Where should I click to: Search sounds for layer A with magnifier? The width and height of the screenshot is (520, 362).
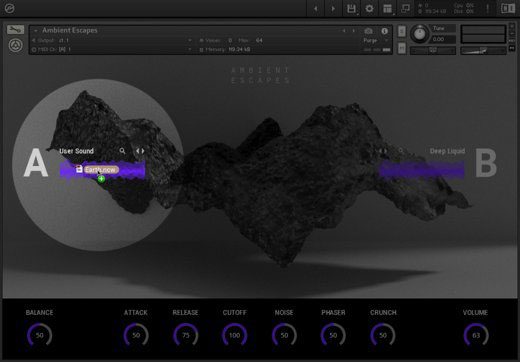(122, 151)
